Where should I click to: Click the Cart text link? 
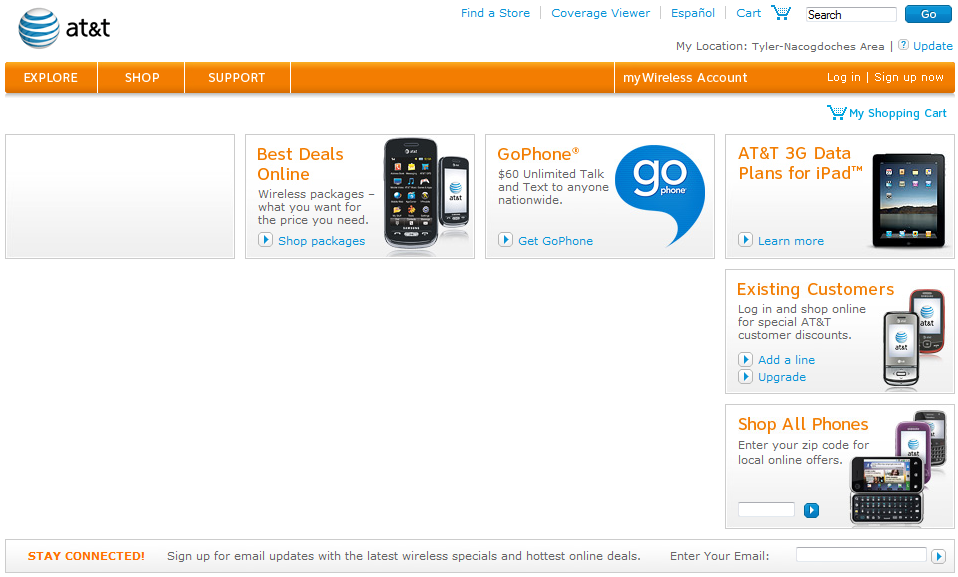[748, 13]
